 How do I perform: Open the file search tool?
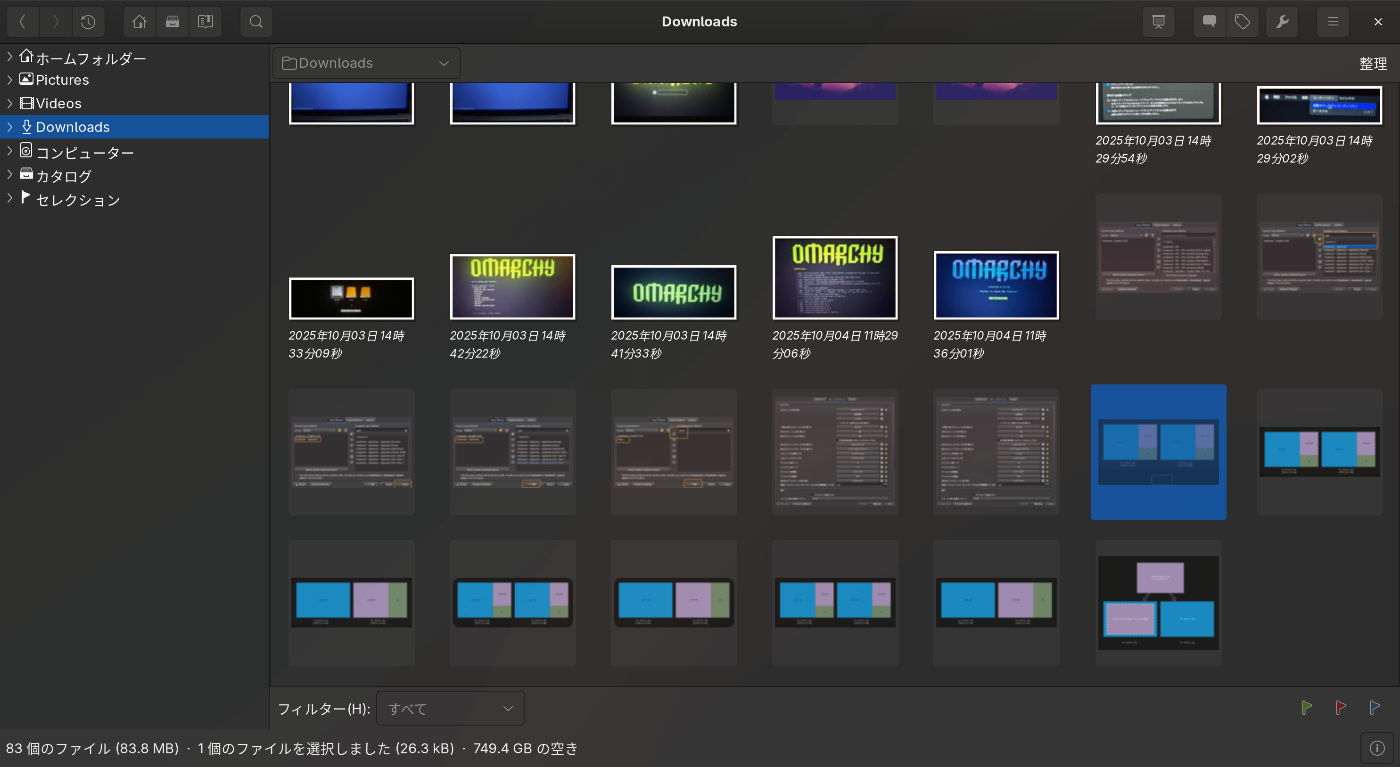pyautogui.click(x=256, y=21)
